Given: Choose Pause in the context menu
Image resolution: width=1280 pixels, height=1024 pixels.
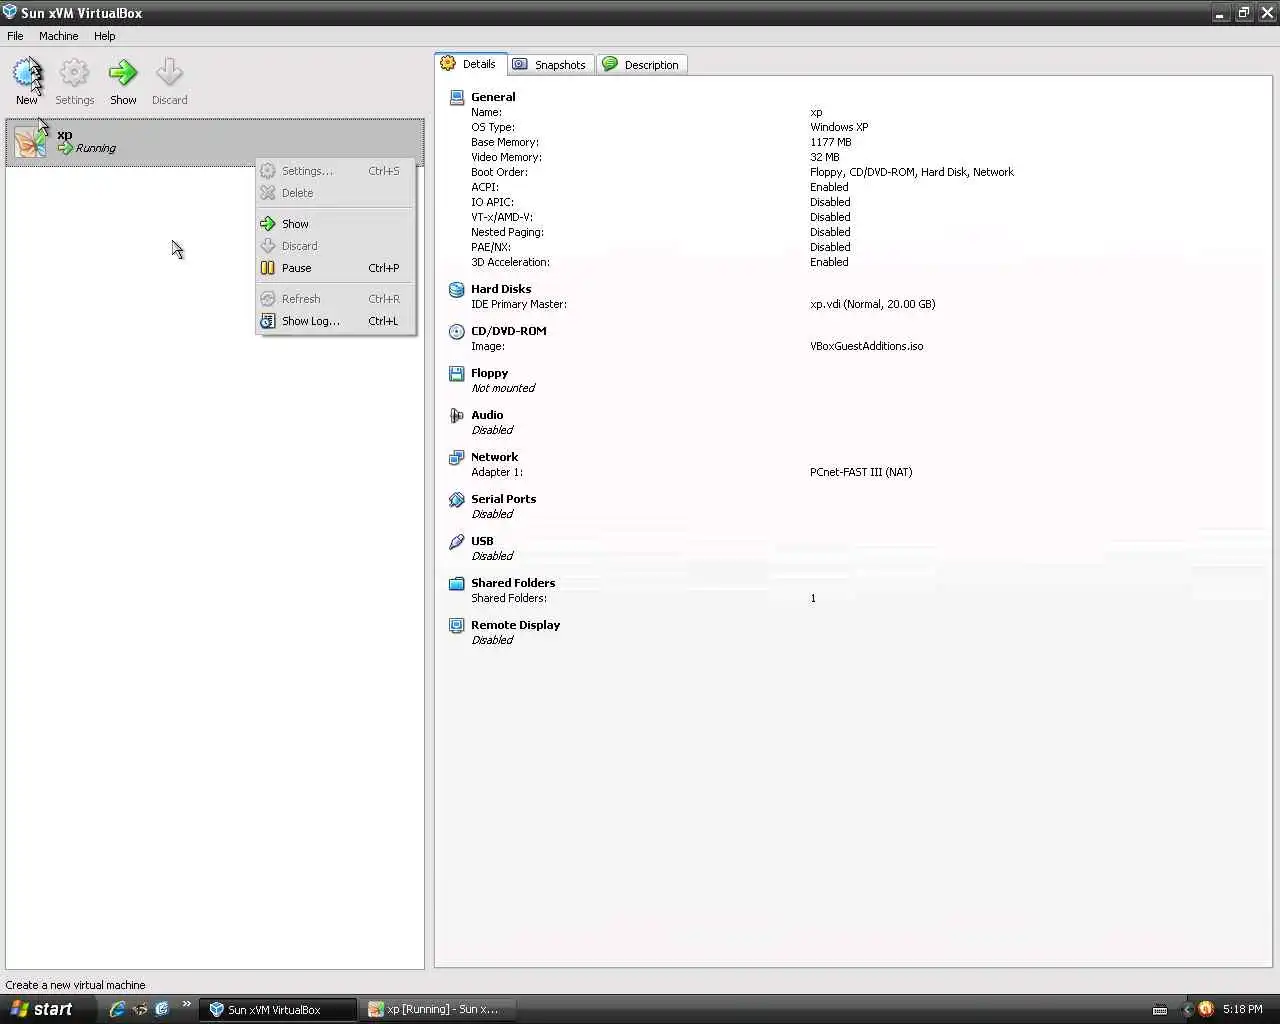Looking at the screenshot, I should point(336,268).
